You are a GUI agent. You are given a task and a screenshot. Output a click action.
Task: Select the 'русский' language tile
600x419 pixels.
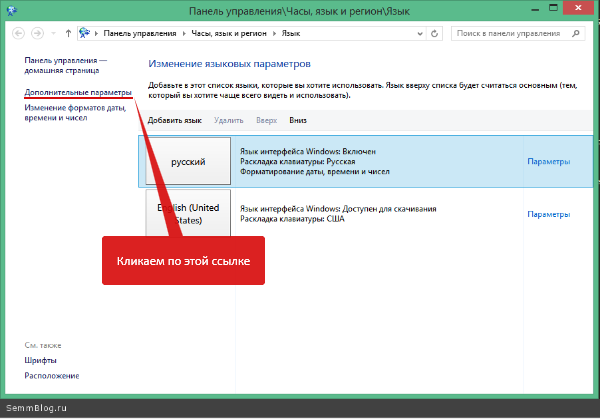[188, 161]
